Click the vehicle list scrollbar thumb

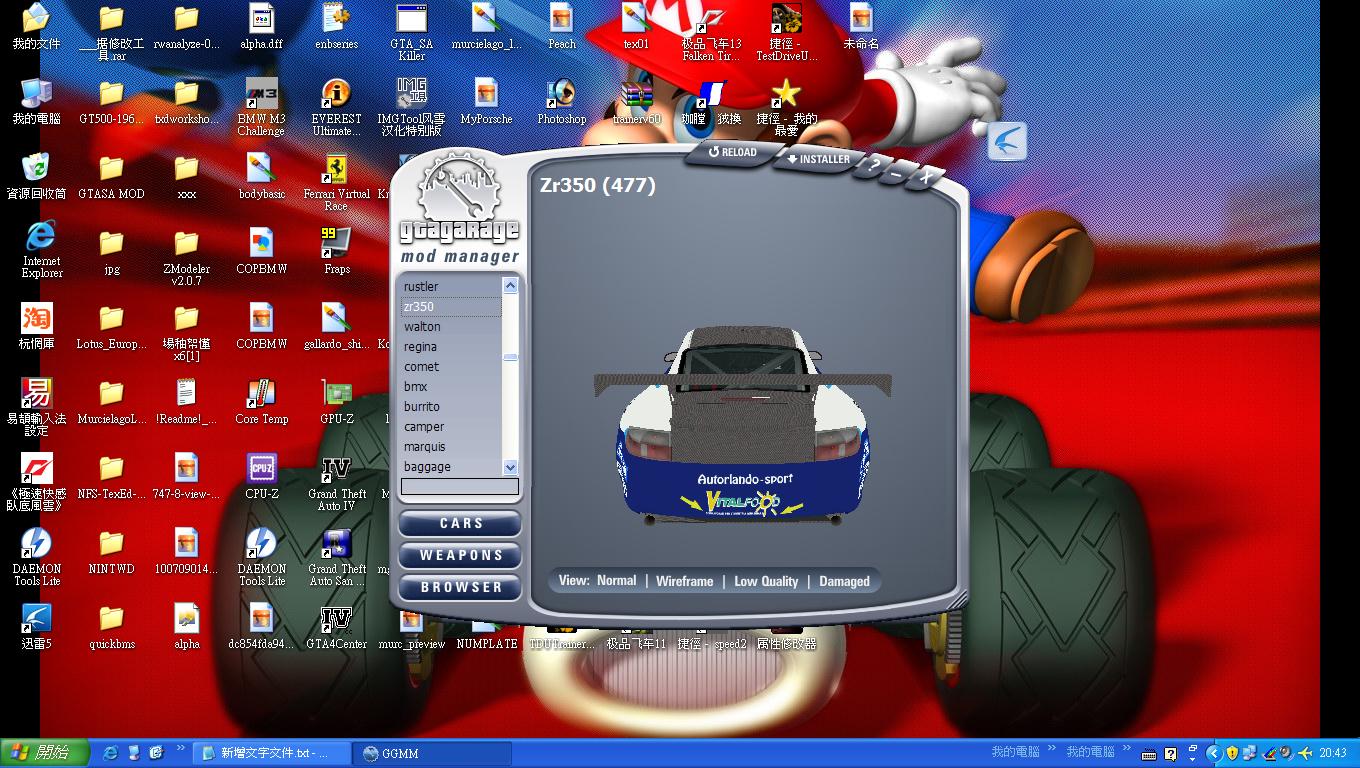(510, 357)
